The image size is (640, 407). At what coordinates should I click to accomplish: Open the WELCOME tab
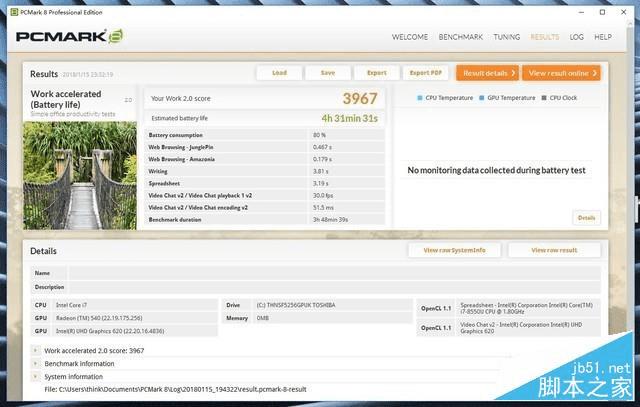[x=410, y=37]
